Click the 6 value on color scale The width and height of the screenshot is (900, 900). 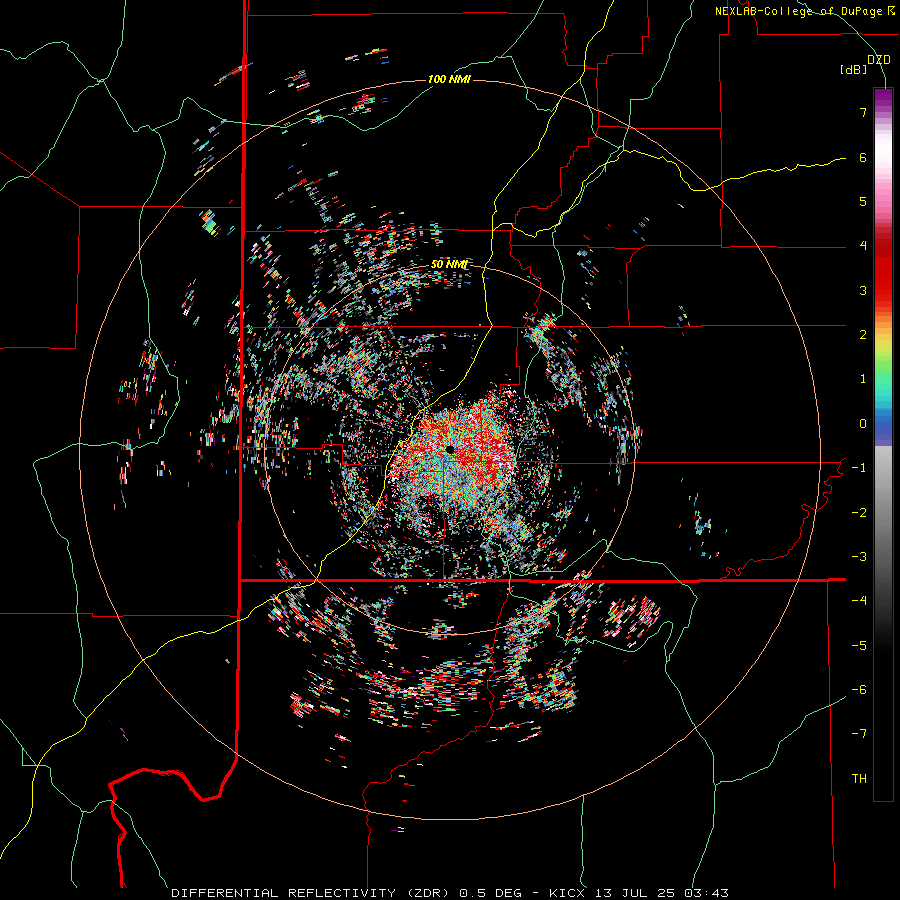click(863, 157)
